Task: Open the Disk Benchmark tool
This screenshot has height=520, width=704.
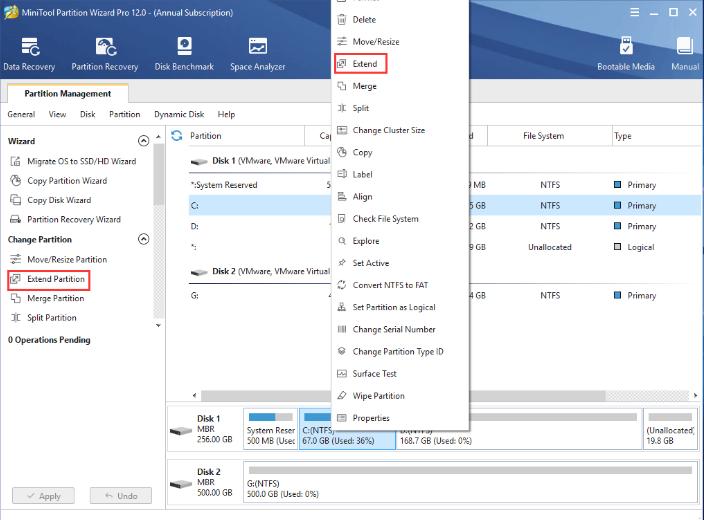Action: coord(184,54)
